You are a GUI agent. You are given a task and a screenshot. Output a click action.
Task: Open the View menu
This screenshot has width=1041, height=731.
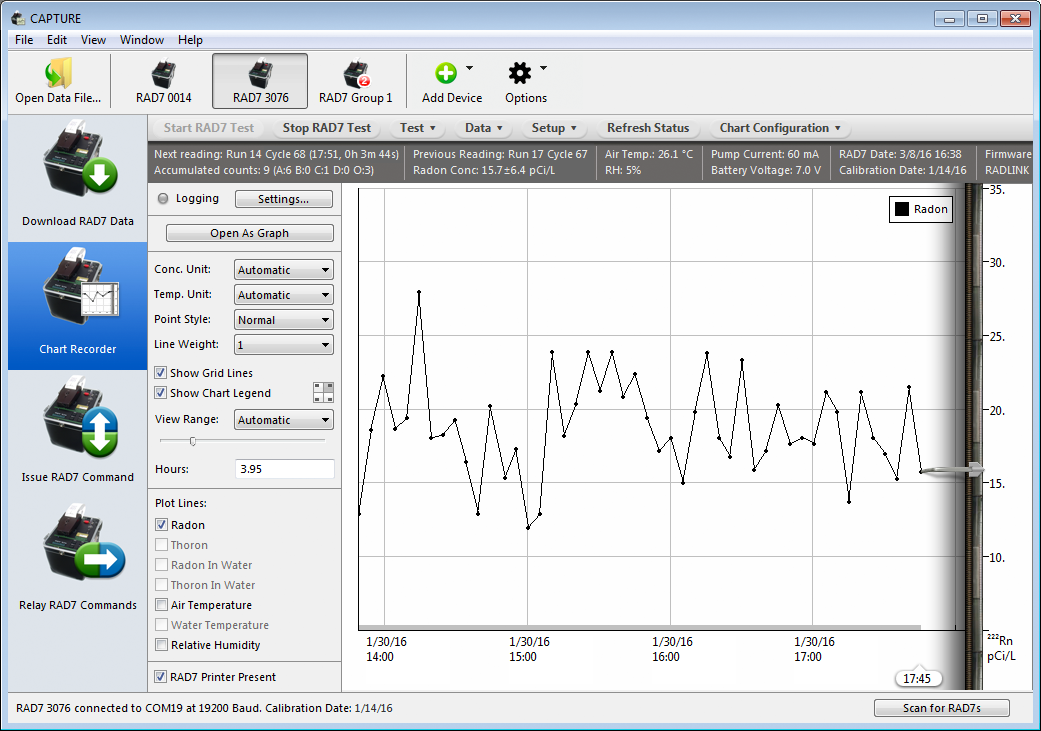pyautogui.click(x=93, y=40)
